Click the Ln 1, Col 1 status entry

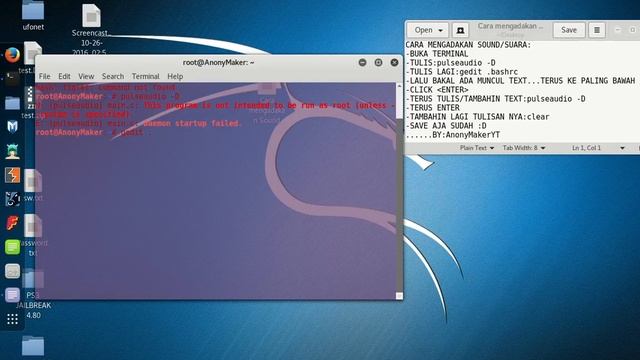[587, 148]
